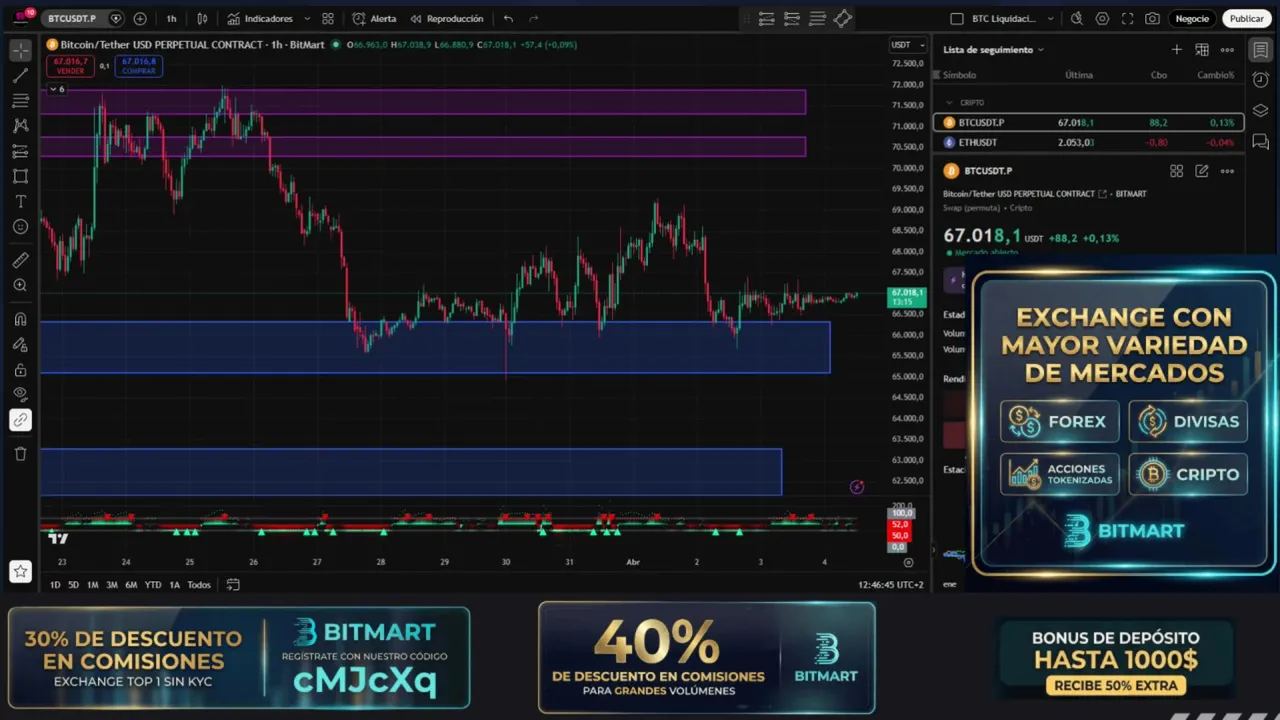This screenshot has height=720, width=1280.
Task: Toggle hide all drawings eye icon
Action: (20, 395)
